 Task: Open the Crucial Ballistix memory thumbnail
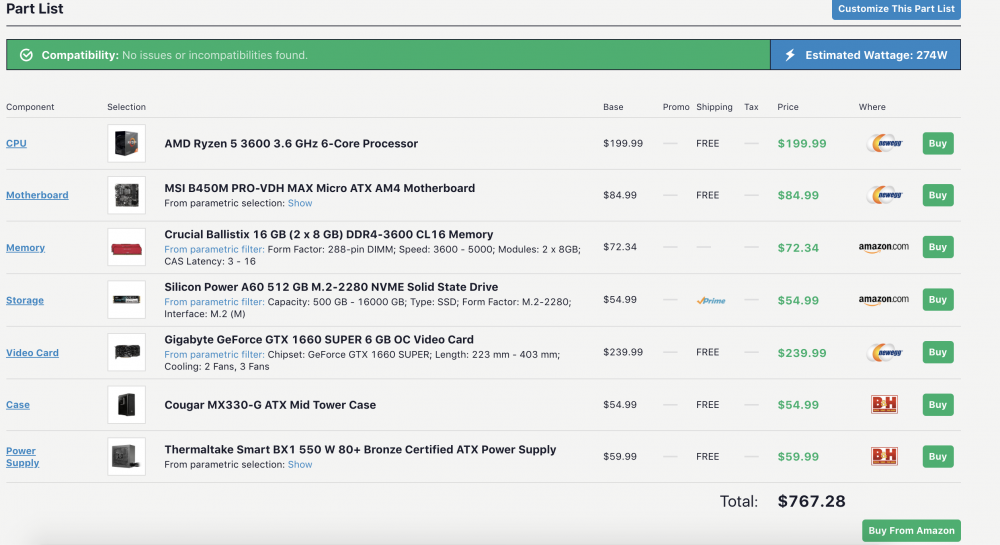[127, 247]
